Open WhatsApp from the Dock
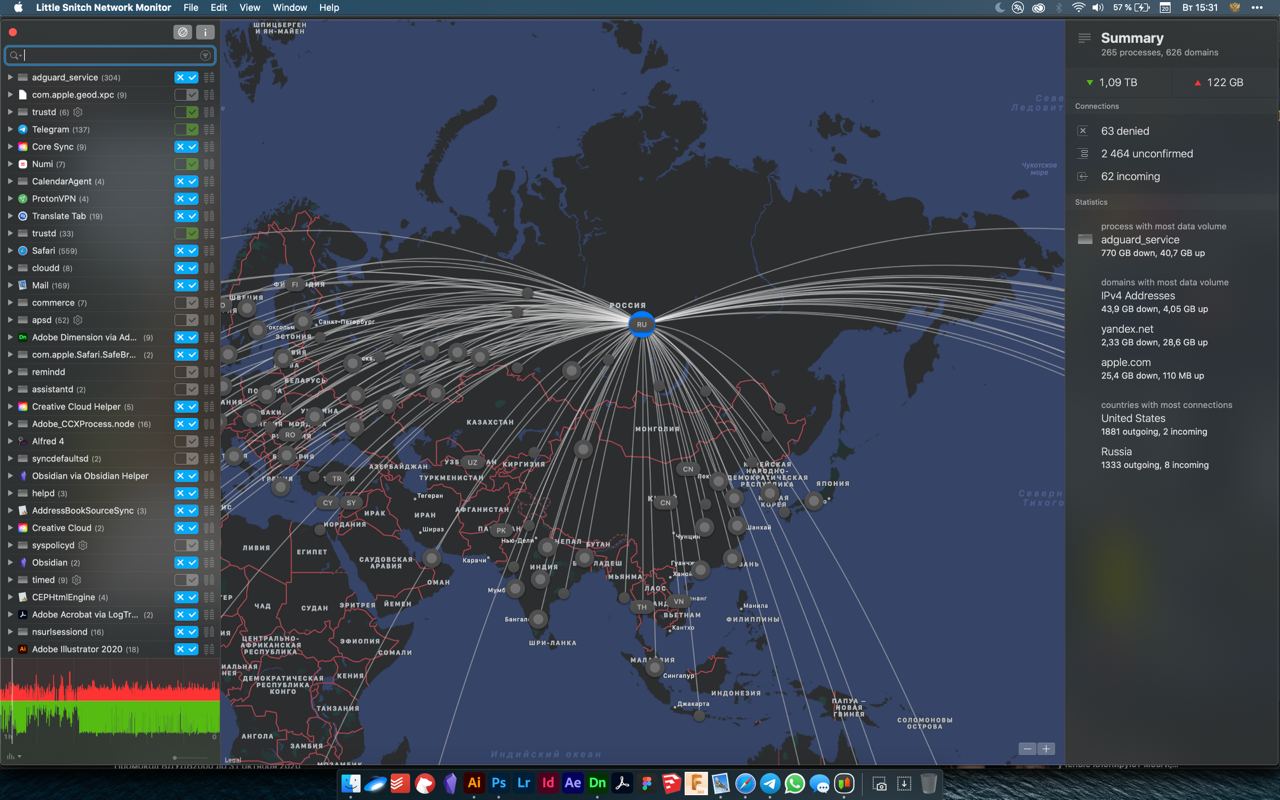This screenshot has height=800, width=1280. [x=795, y=784]
